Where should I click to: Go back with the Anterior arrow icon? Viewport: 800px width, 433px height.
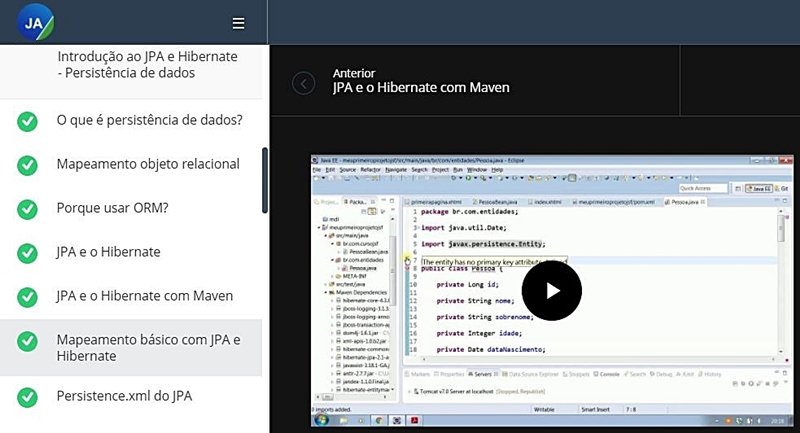coord(303,83)
